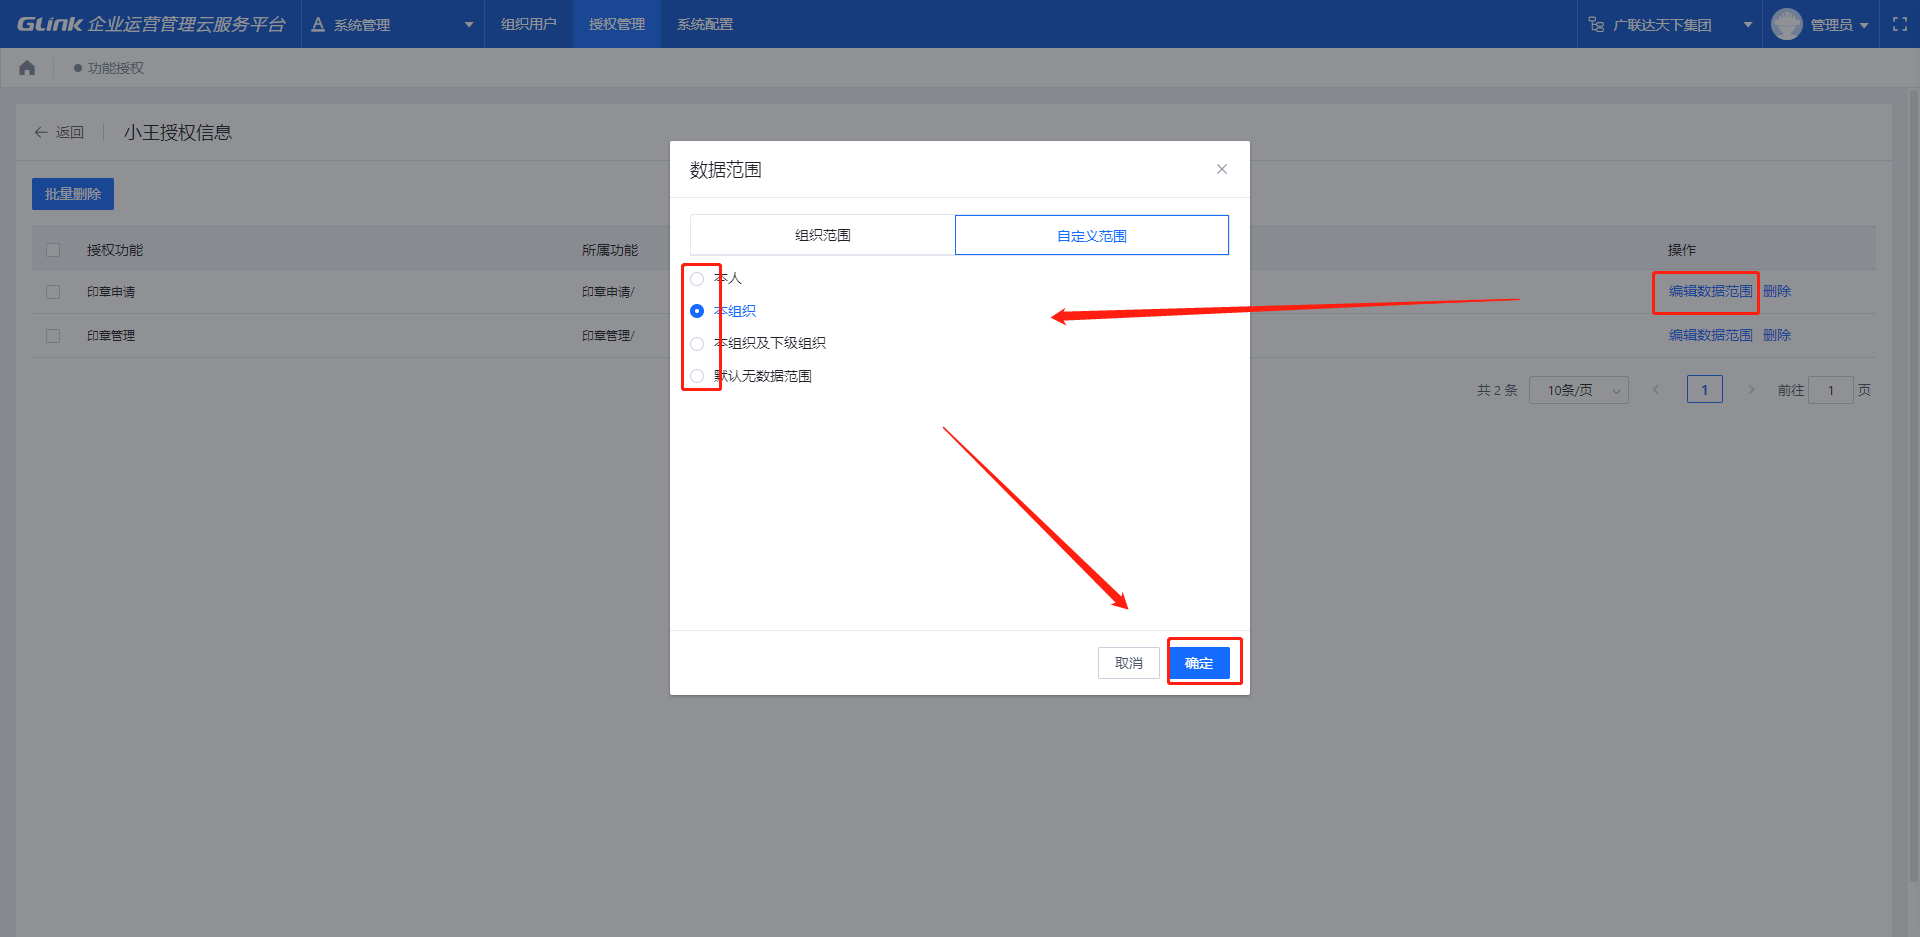Click the 印章管理 function cell

click(x=111, y=336)
